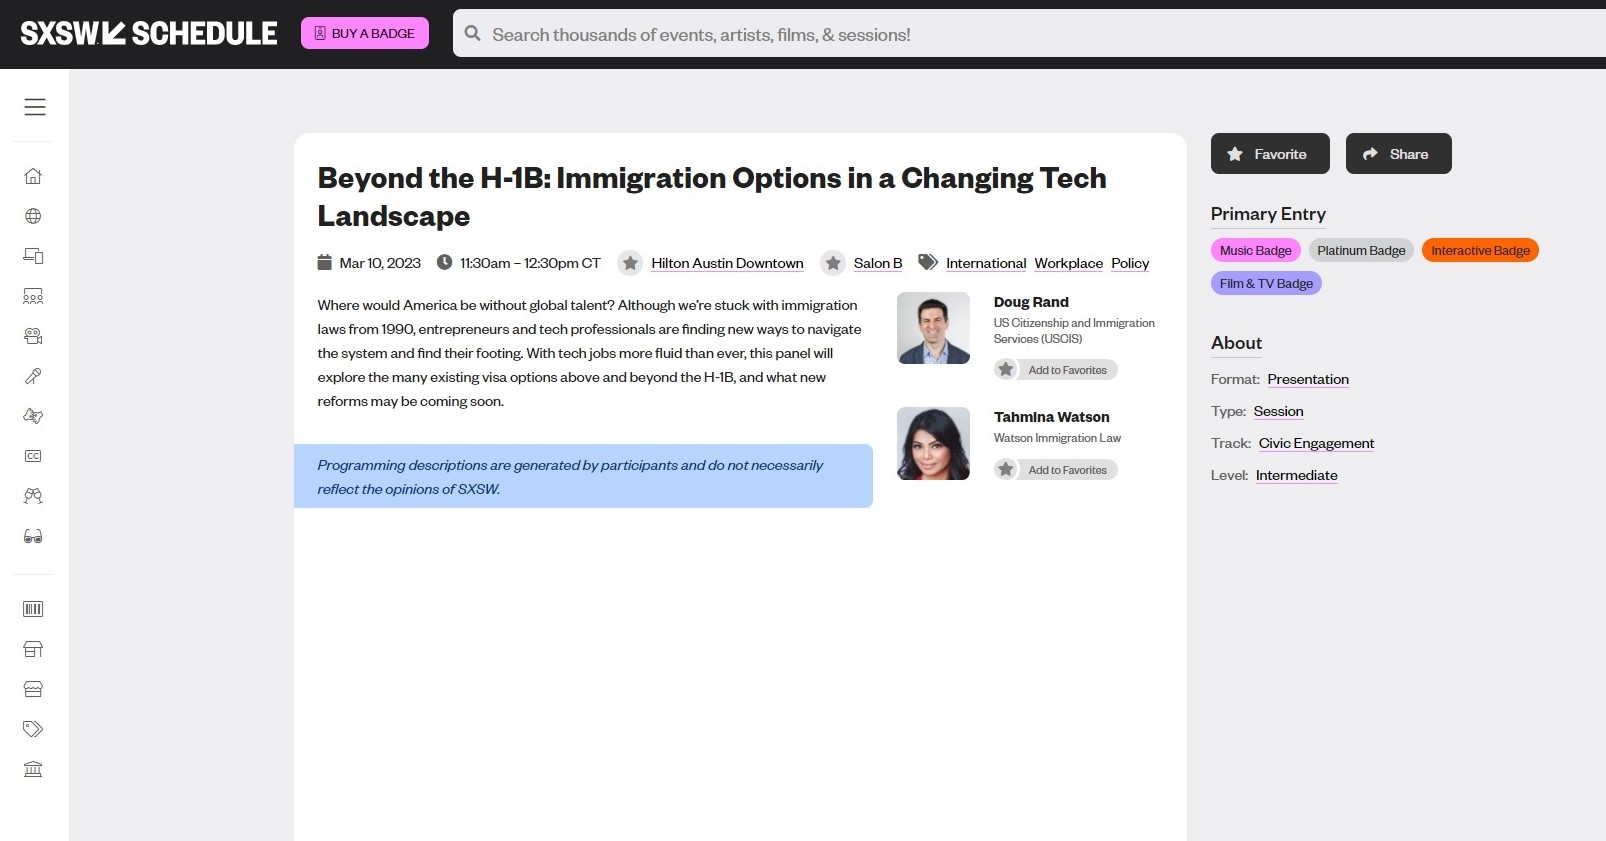Click the US Citizenship and Immigration Services text
Screen dimensions: 1606x841
click(1074, 331)
